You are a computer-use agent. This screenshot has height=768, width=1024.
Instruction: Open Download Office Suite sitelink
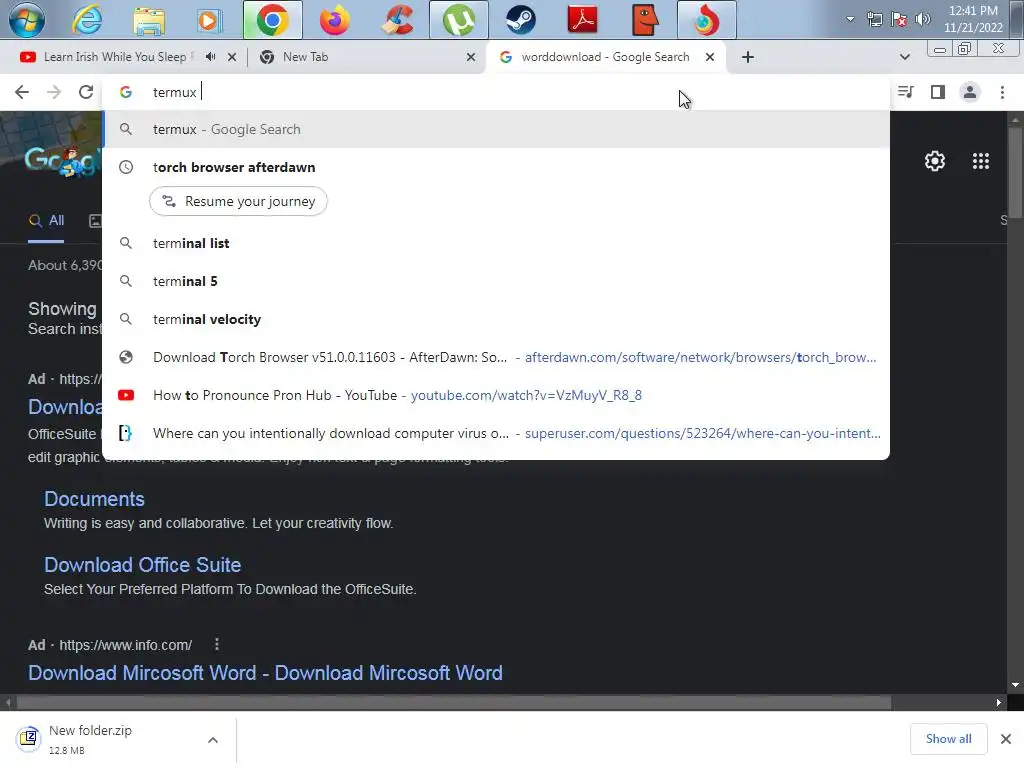[x=142, y=565]
